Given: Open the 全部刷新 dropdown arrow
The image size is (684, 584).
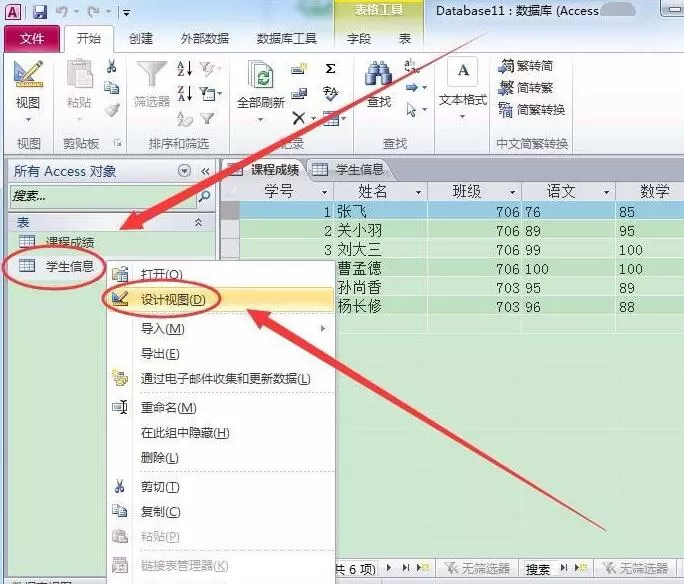Looking at the screenshot, I should [260, 120].
